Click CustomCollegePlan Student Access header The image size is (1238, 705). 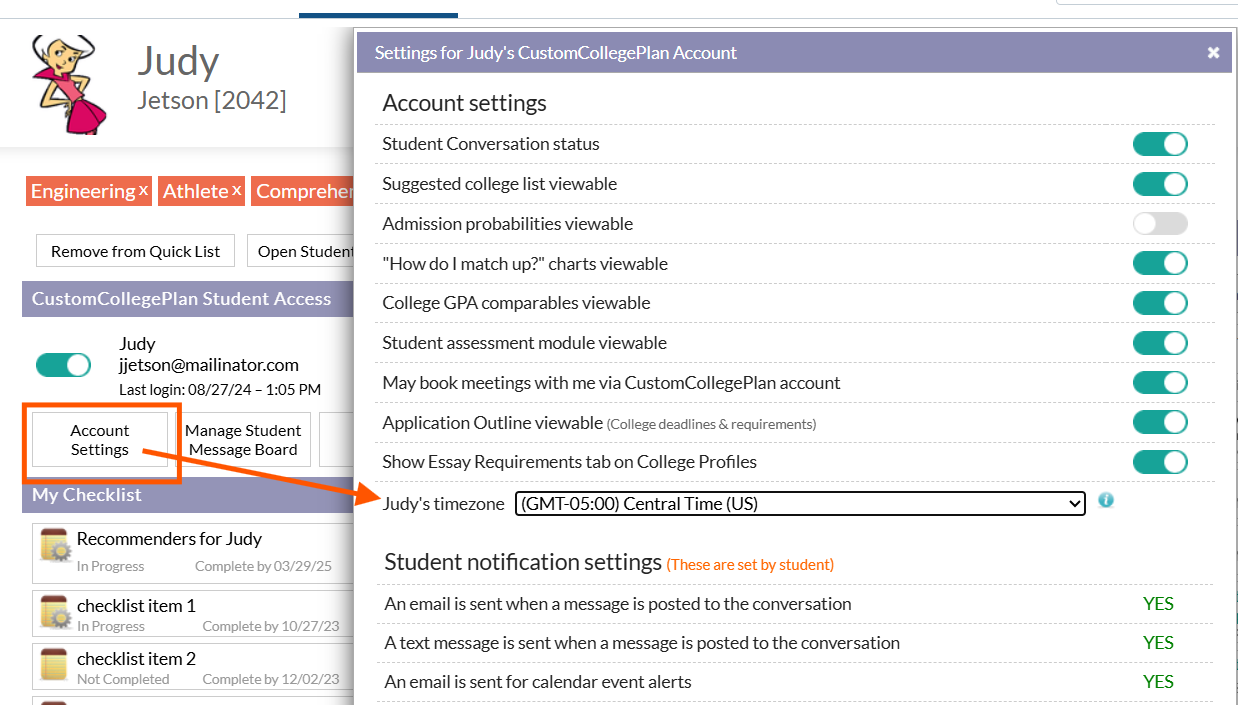click(188, 299)
